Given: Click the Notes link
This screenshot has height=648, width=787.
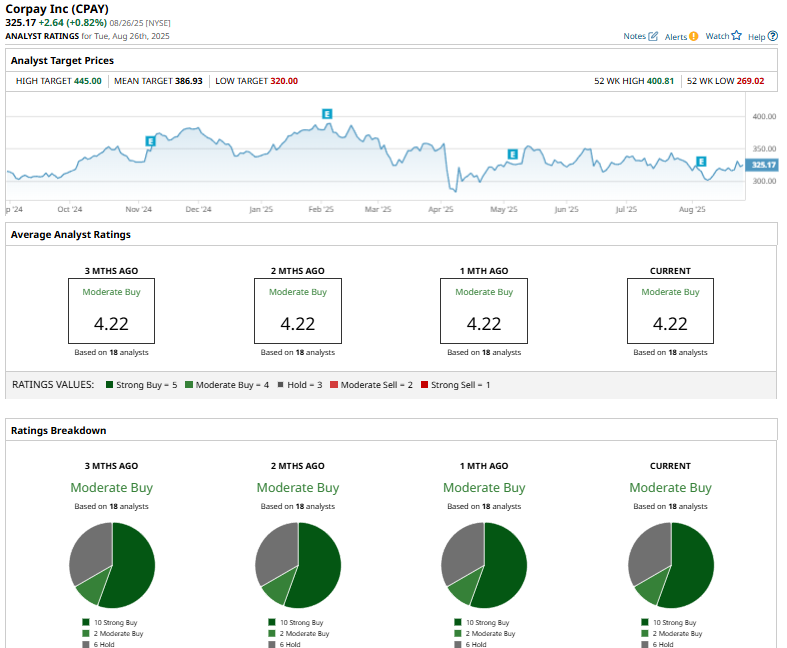Looking at the screenshot, I should click(634, 36).
